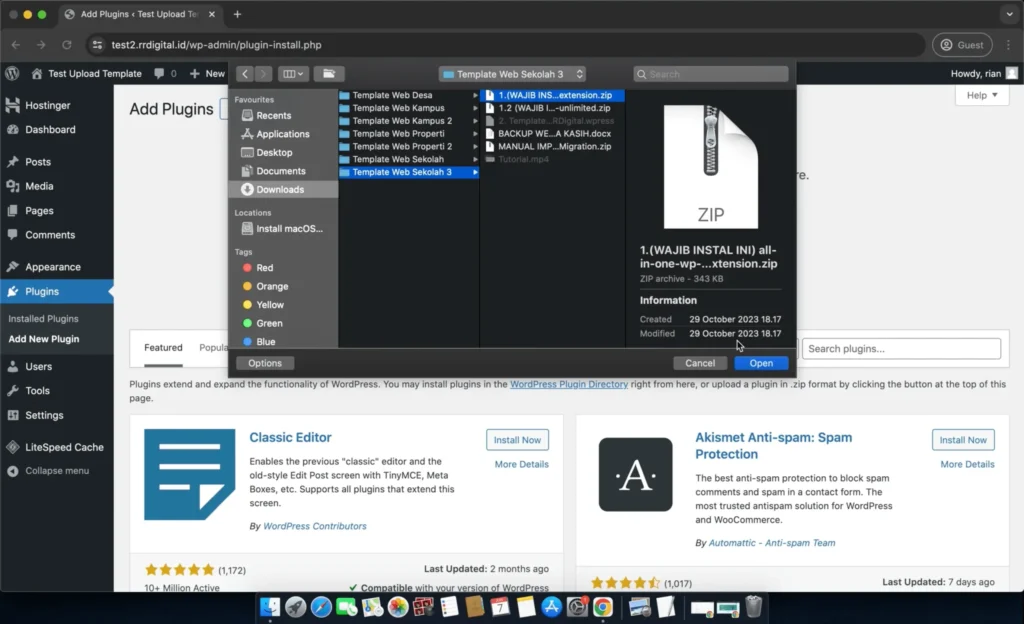Click Install Now for Classic Editor
This screenshot has height=624, width=1024.
click(516, 440)
